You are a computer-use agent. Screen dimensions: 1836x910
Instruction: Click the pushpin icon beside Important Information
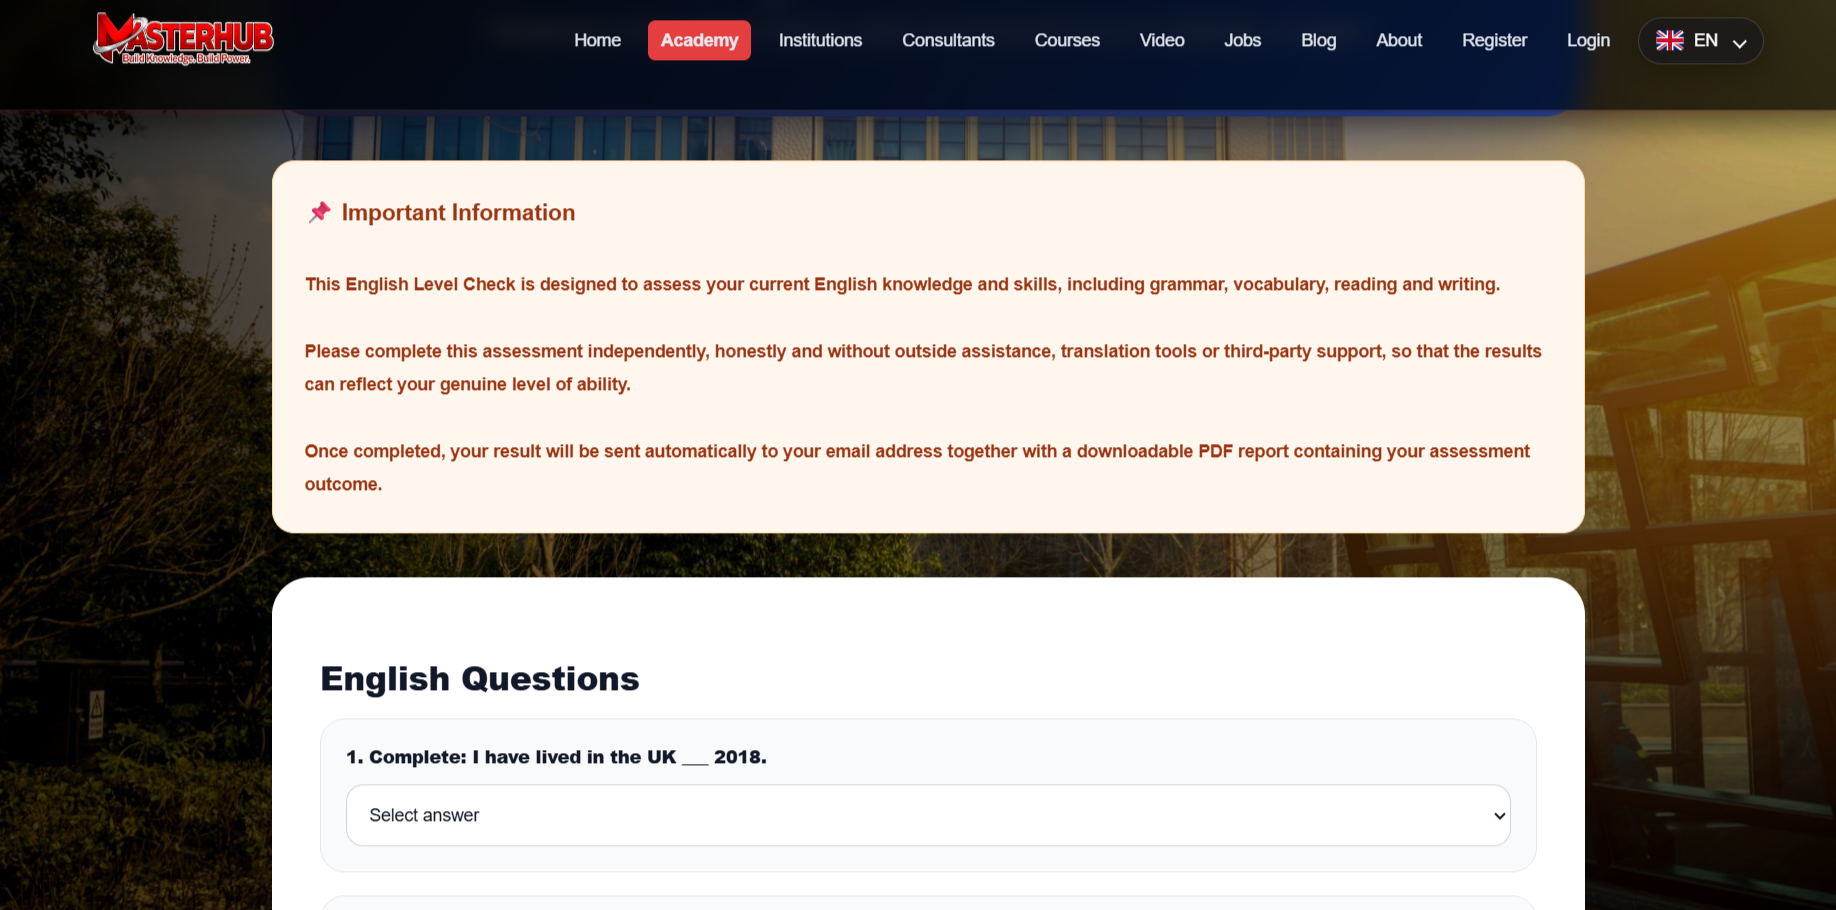point(319,212)
